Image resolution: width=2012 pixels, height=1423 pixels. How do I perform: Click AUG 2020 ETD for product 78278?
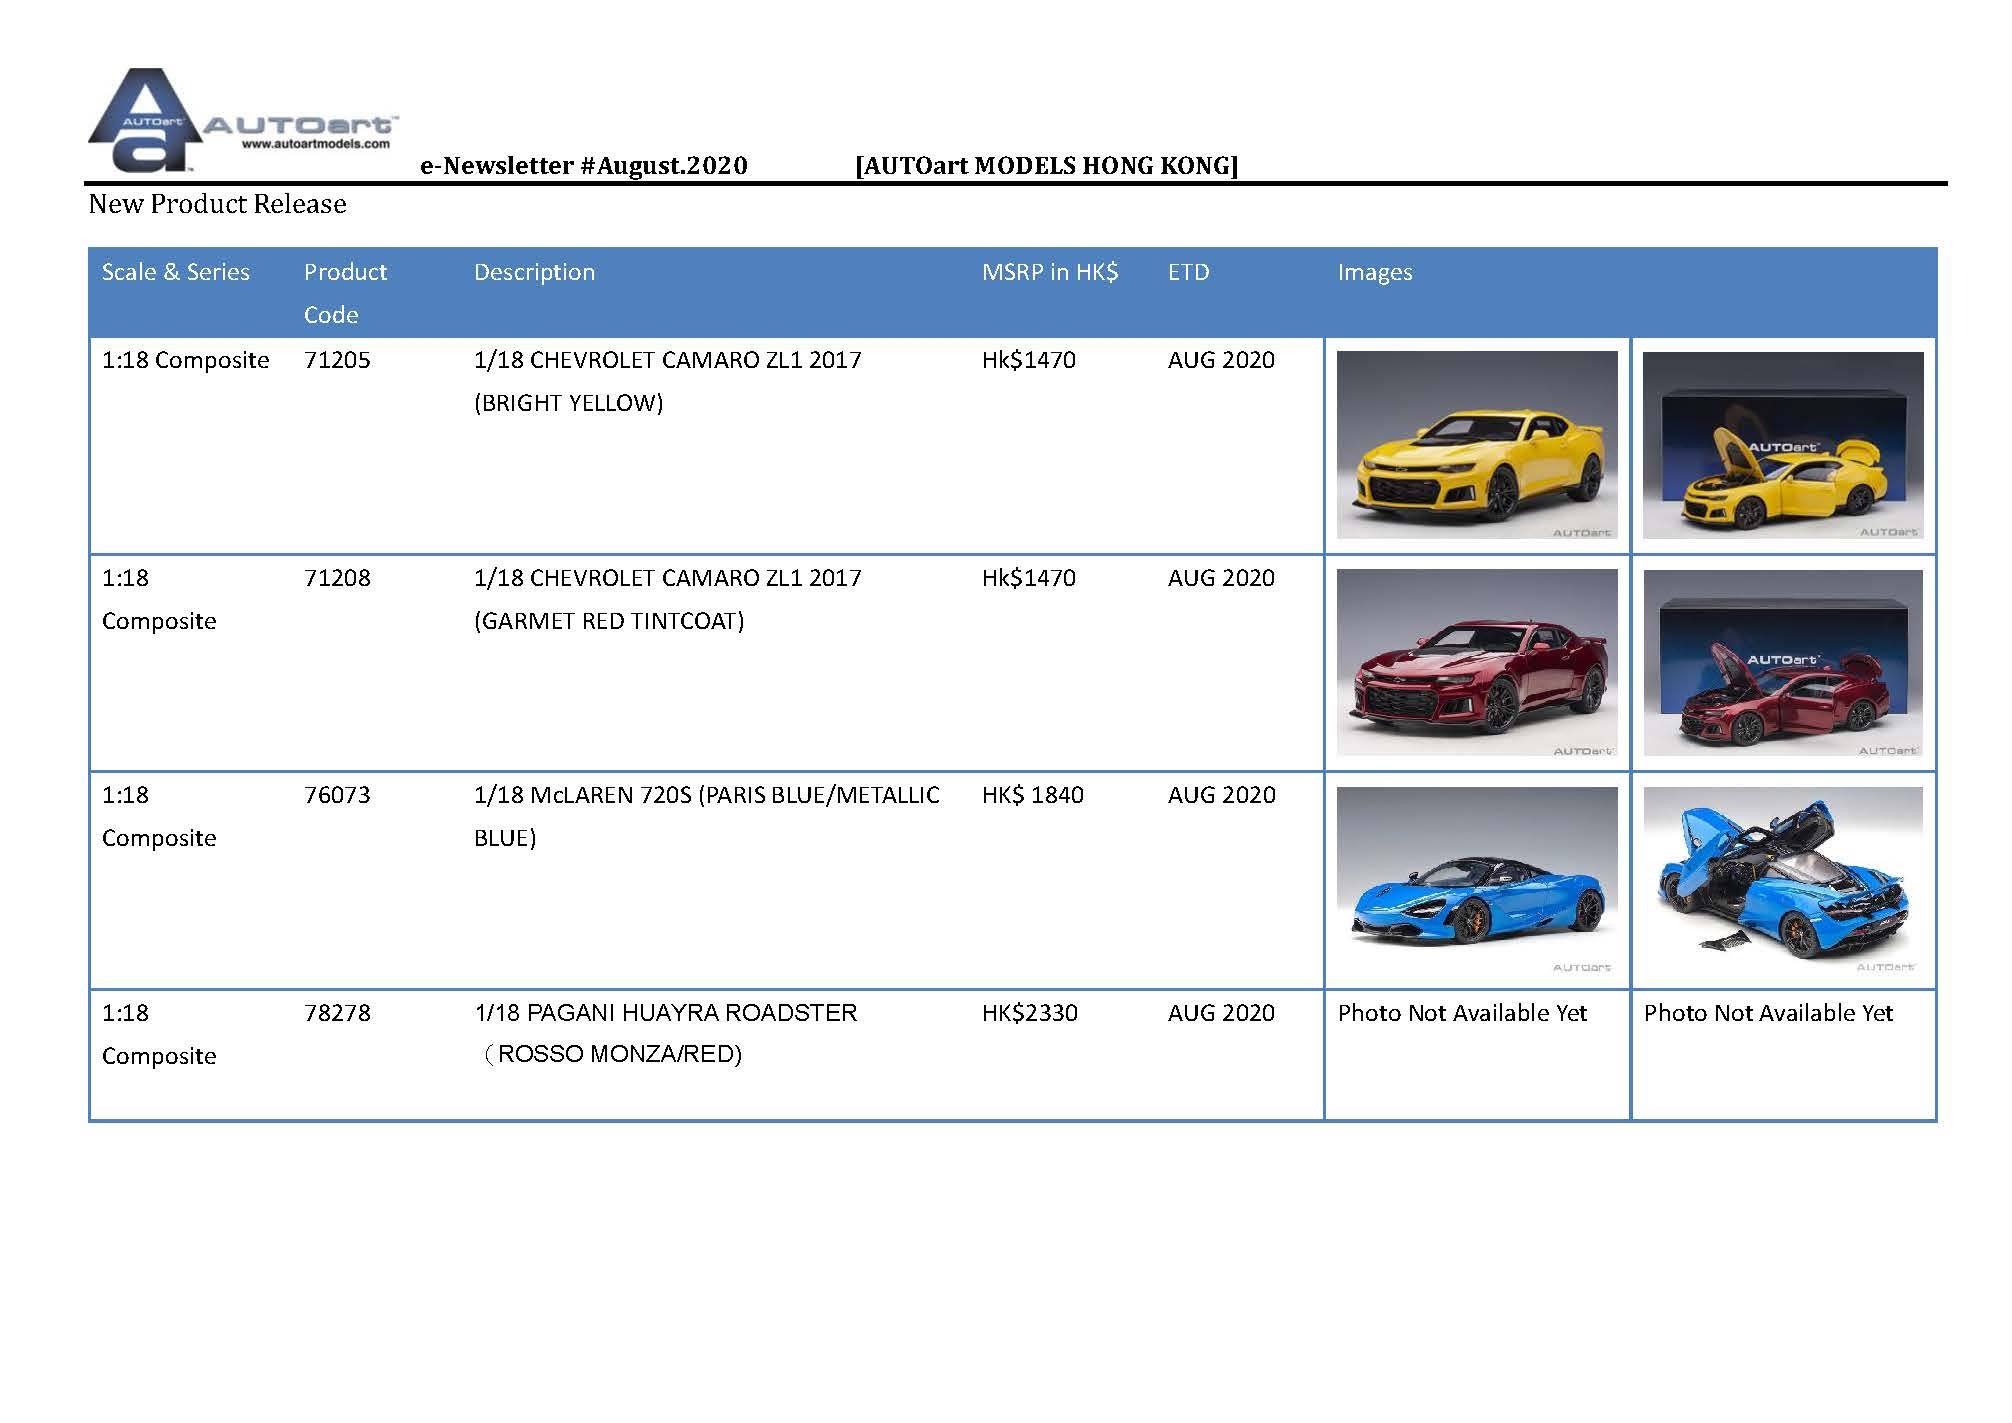coord(1222,1013)
